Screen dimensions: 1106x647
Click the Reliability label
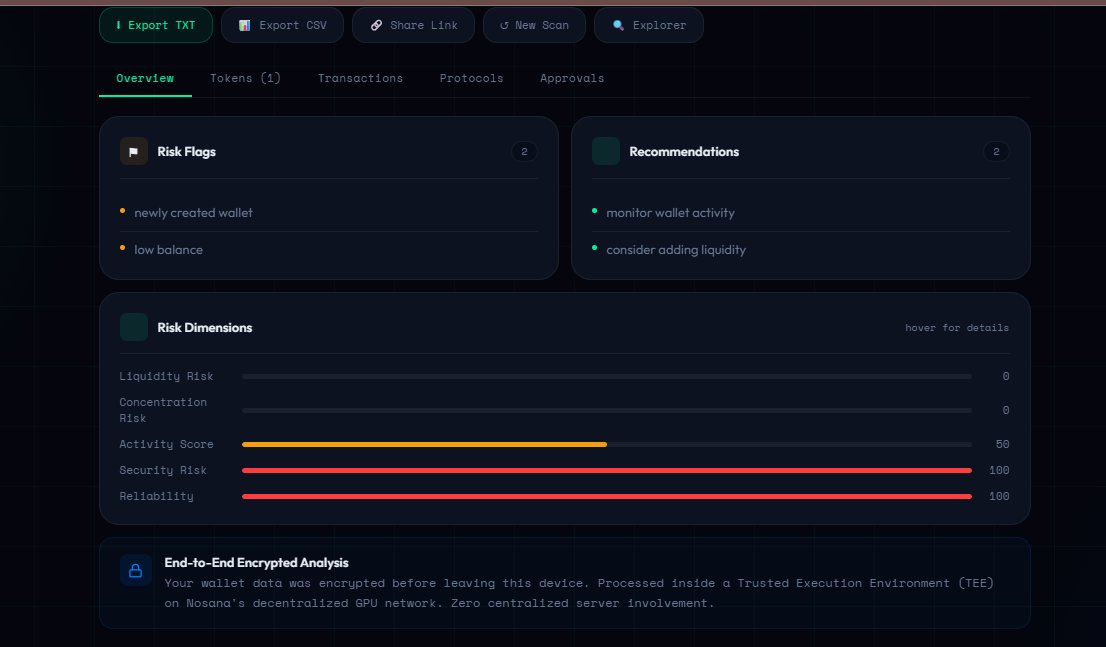coord(157,497)
